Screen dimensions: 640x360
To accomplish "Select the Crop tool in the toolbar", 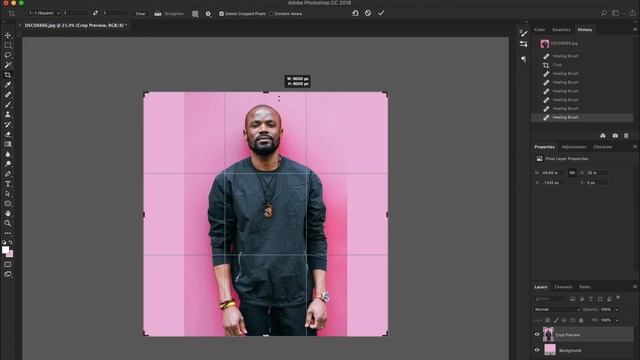I will [8, 75].
